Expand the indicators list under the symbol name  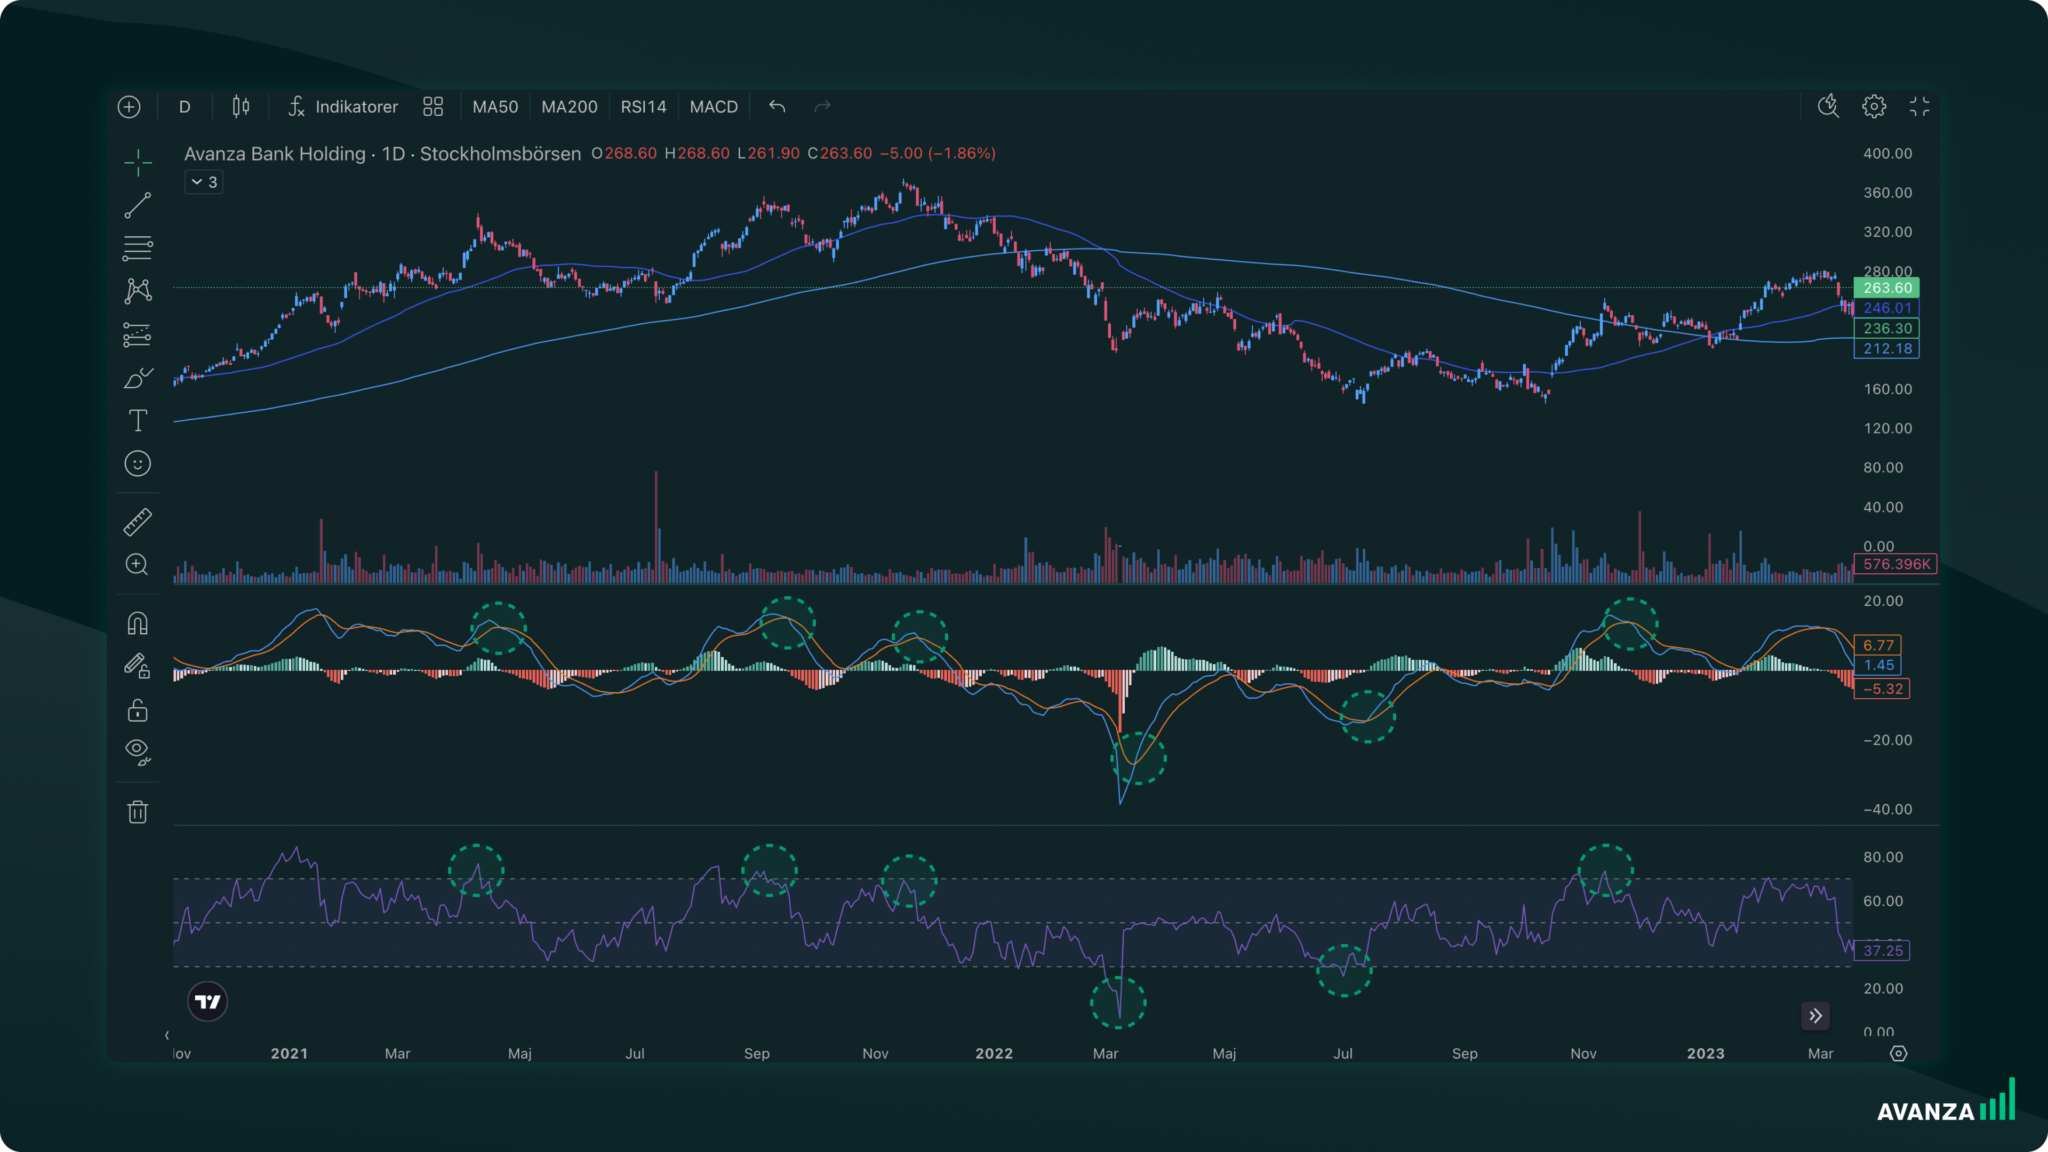point(202,182)
